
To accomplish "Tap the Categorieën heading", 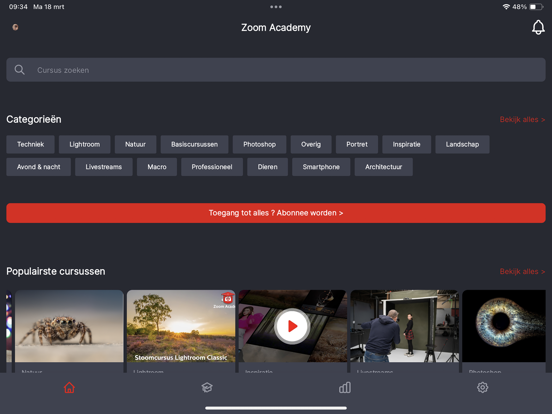I will 34,119.
